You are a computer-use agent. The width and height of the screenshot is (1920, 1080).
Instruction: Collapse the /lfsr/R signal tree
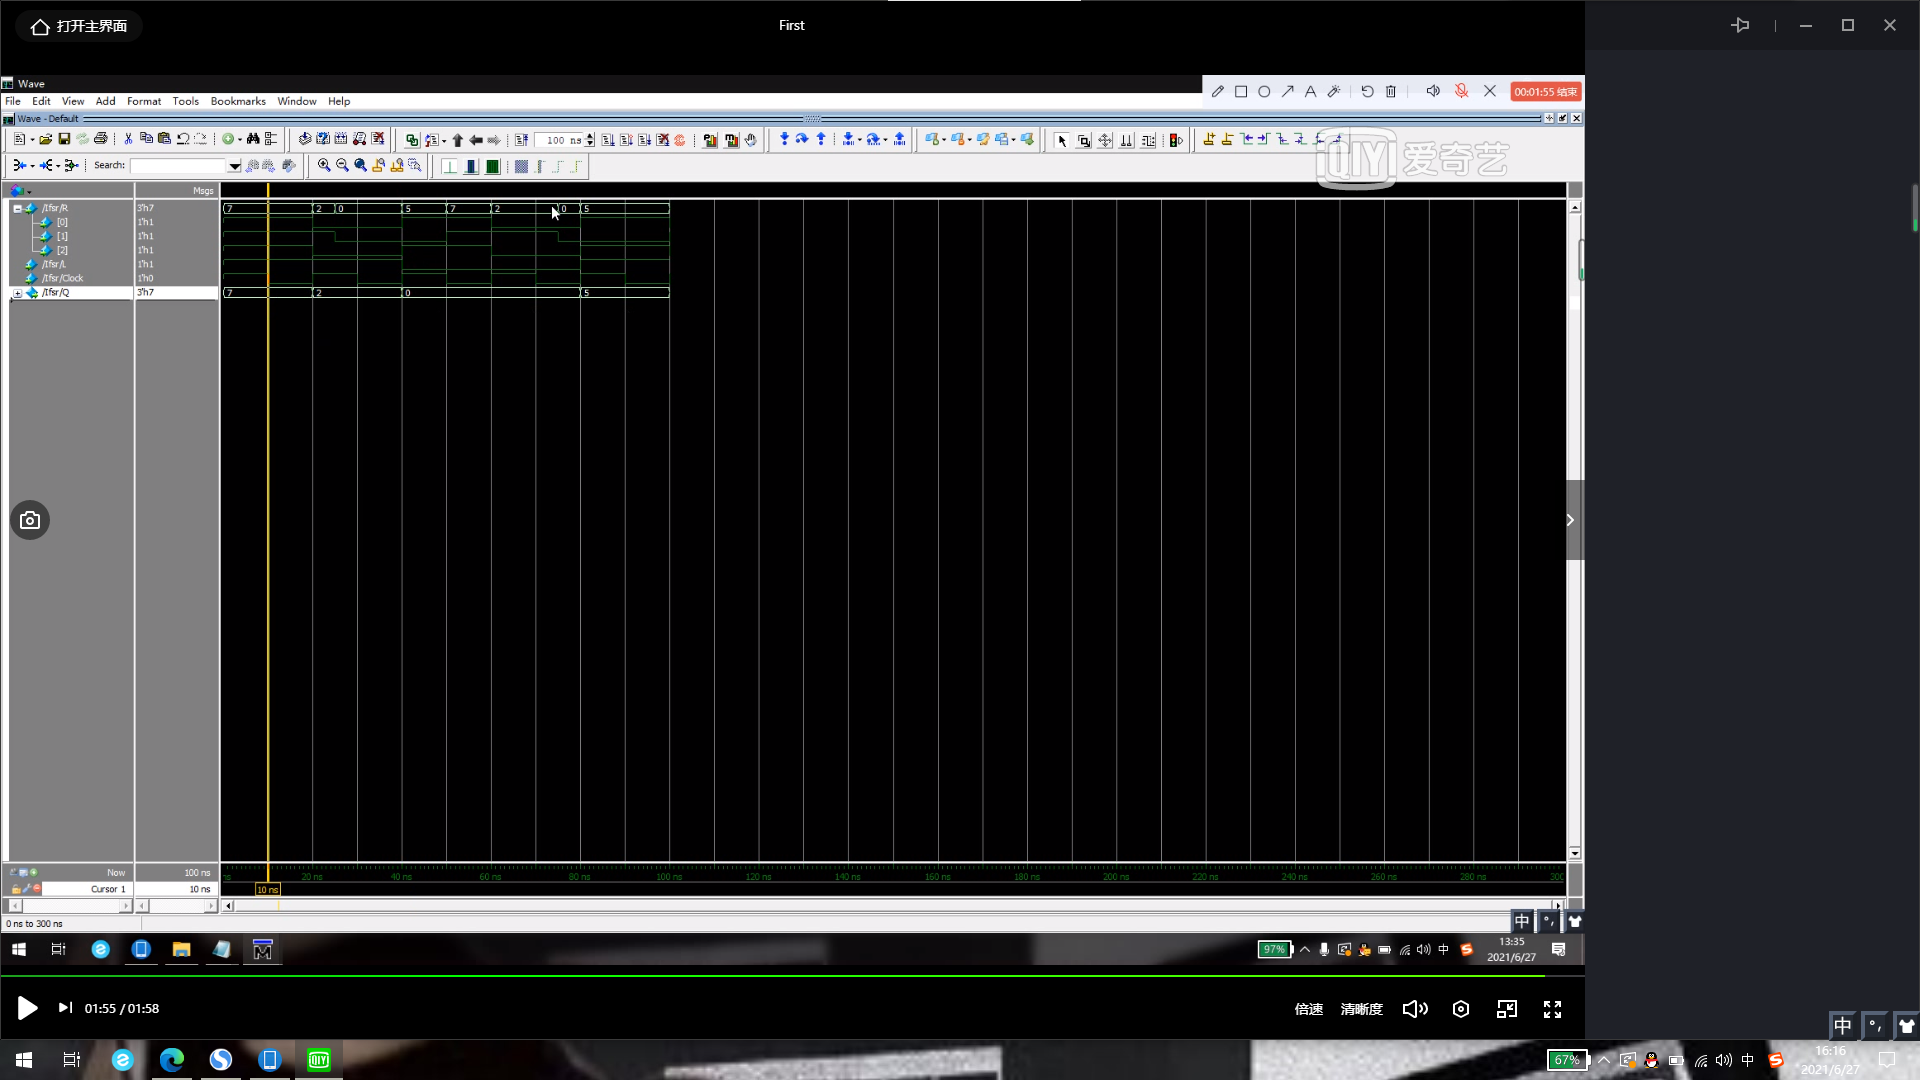coord(17,208)
